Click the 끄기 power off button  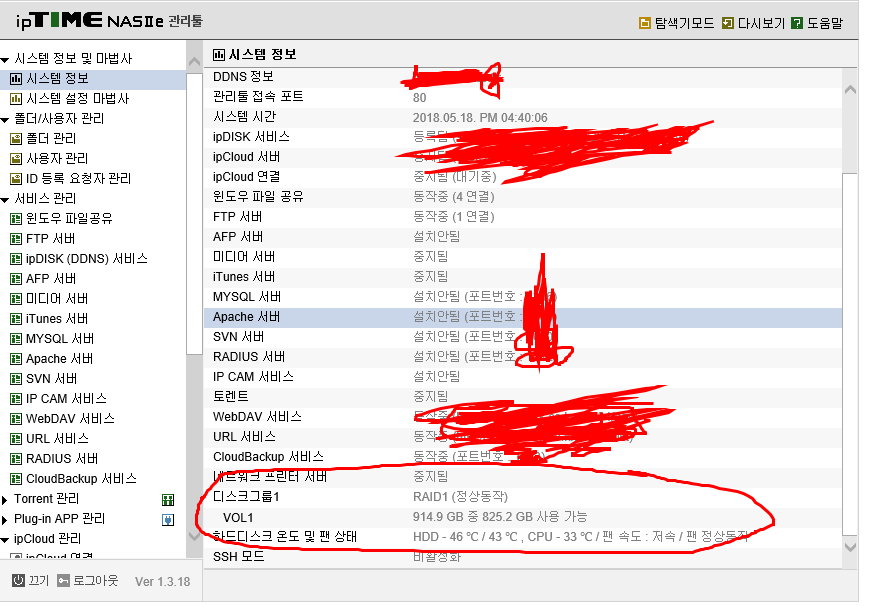tap(31, 581)
